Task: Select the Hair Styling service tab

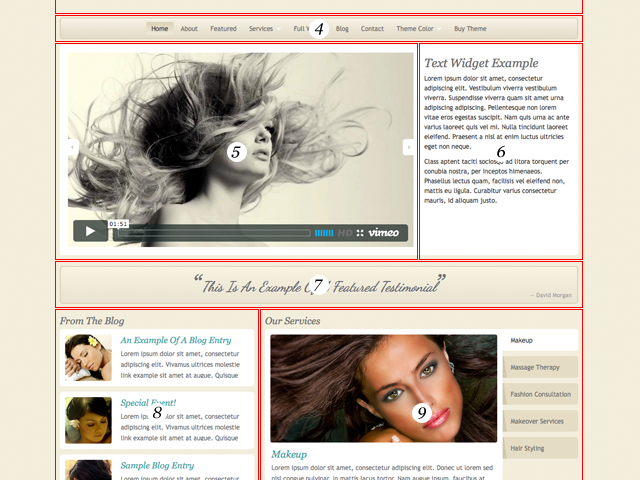Action: (x=540, y=448)
